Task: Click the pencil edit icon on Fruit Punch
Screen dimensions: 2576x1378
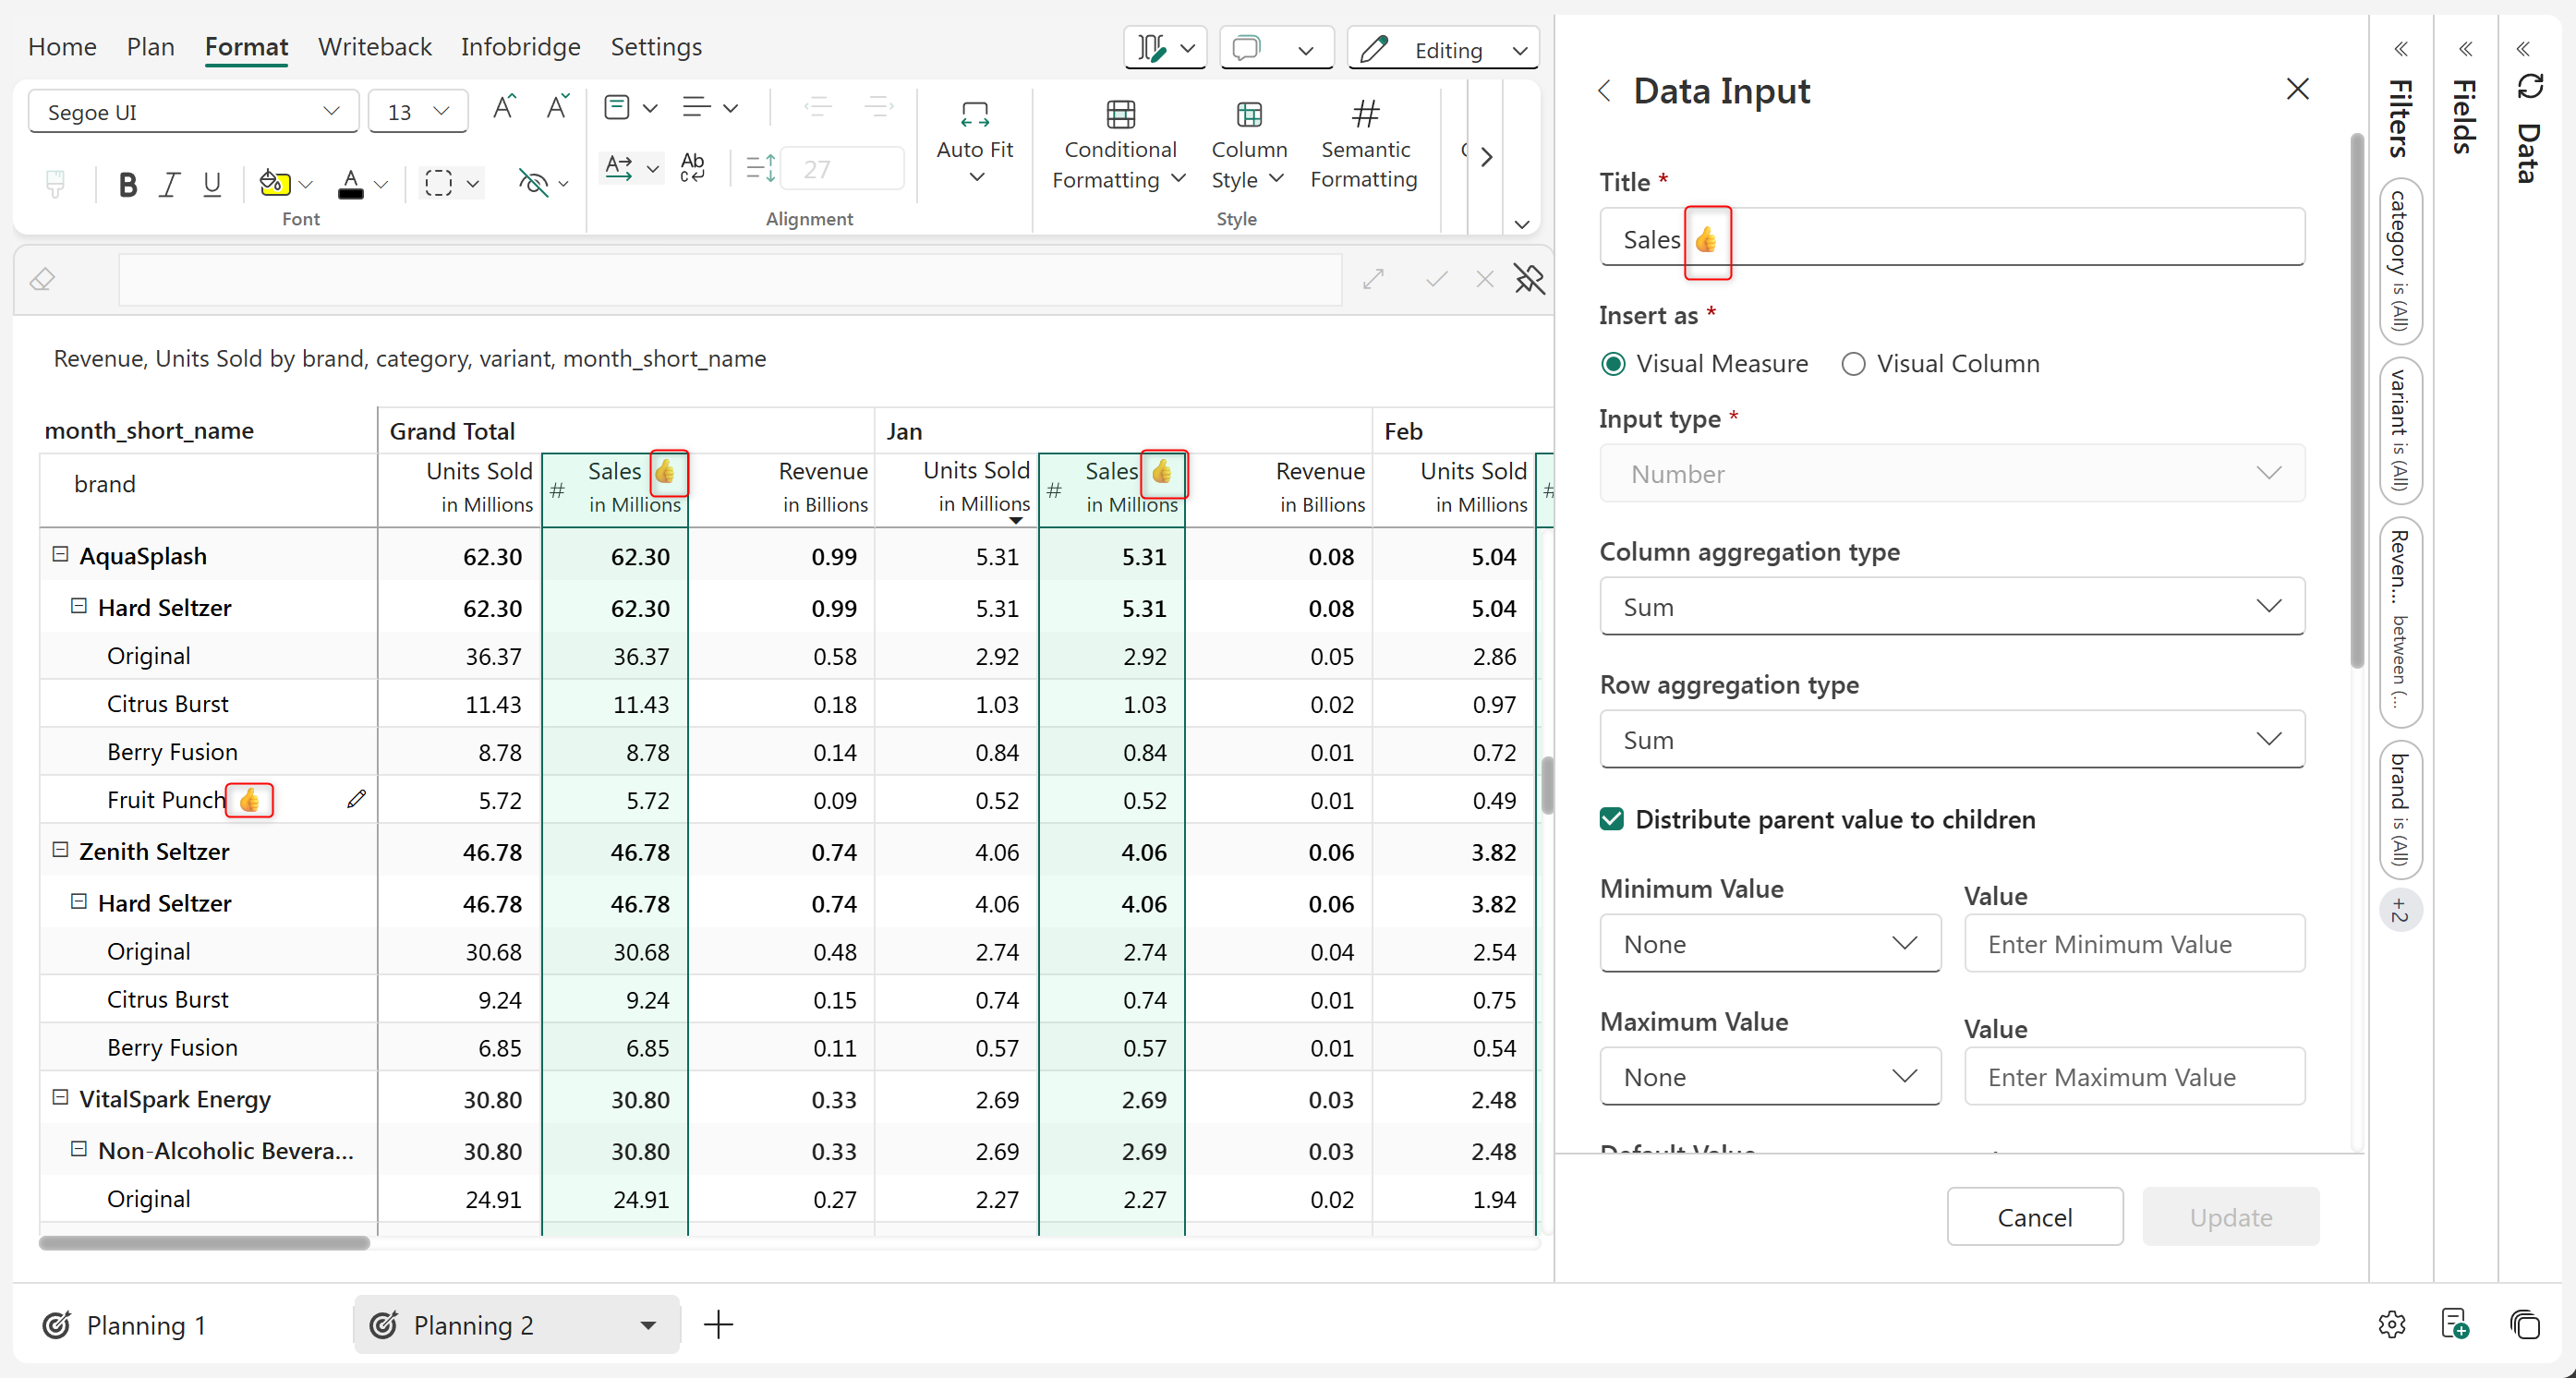Action: pos(356,799)
